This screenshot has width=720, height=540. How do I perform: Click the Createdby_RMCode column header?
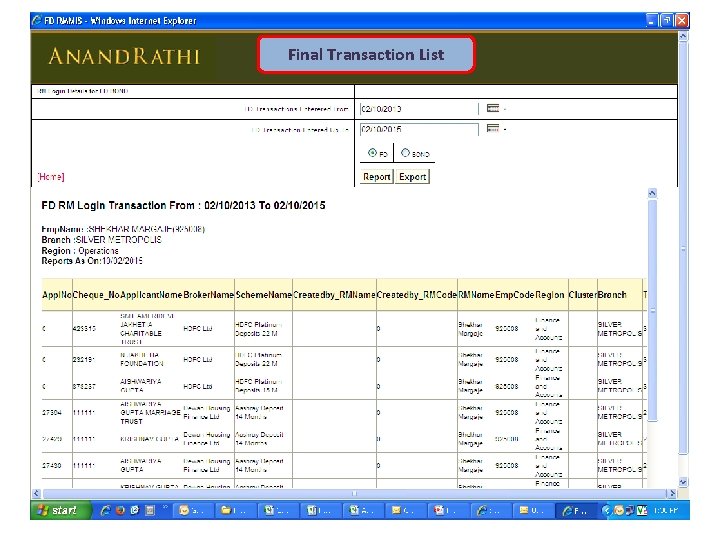point(417,295)
